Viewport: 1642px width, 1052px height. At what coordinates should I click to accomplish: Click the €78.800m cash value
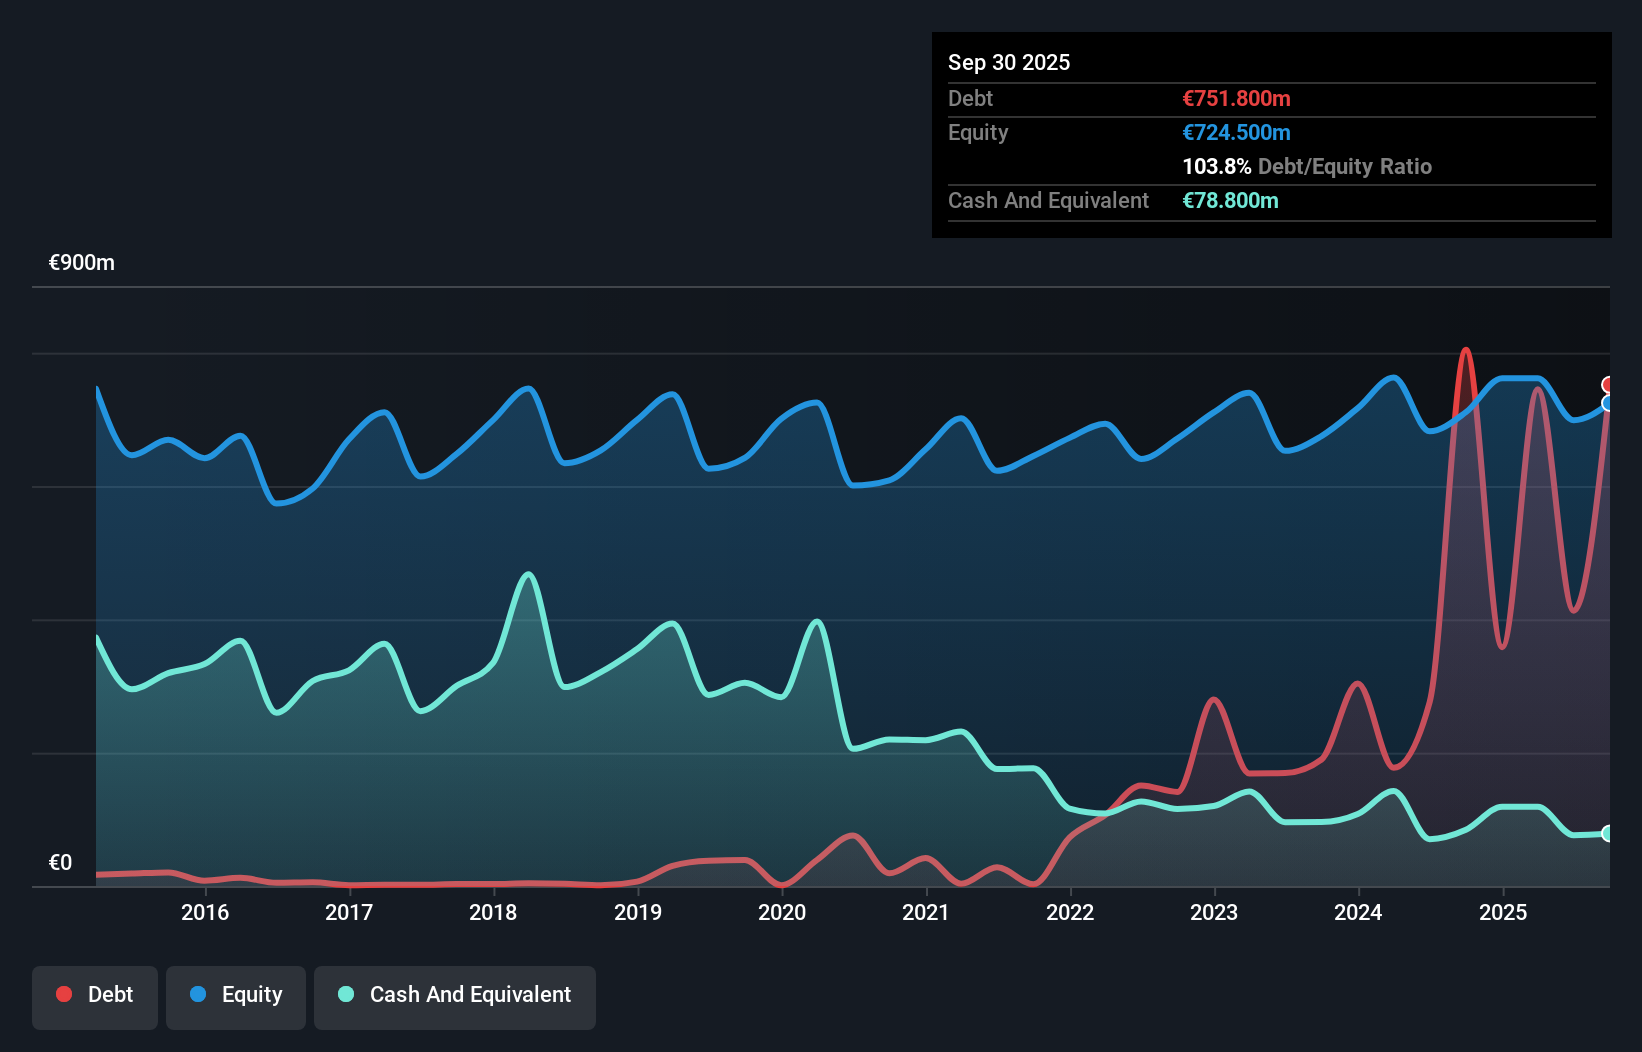[1231, 200]
